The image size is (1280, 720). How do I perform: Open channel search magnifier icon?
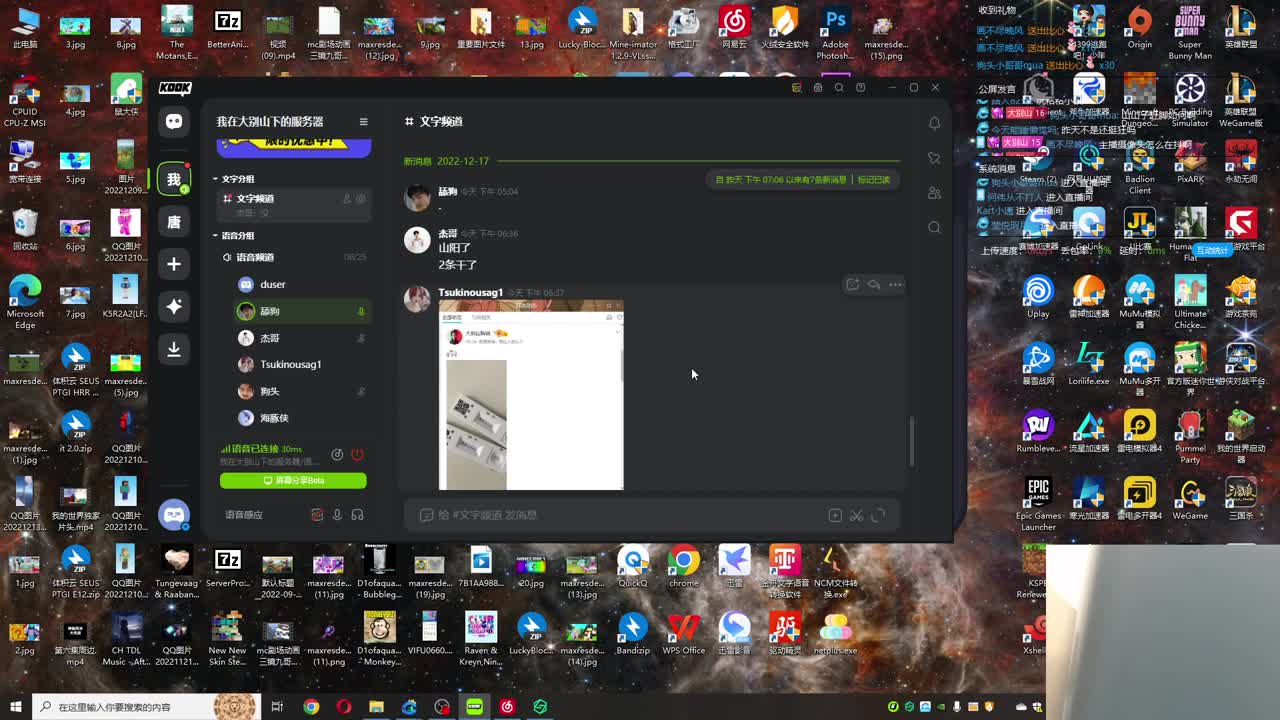pyautogui.click(x=934, y=227)
